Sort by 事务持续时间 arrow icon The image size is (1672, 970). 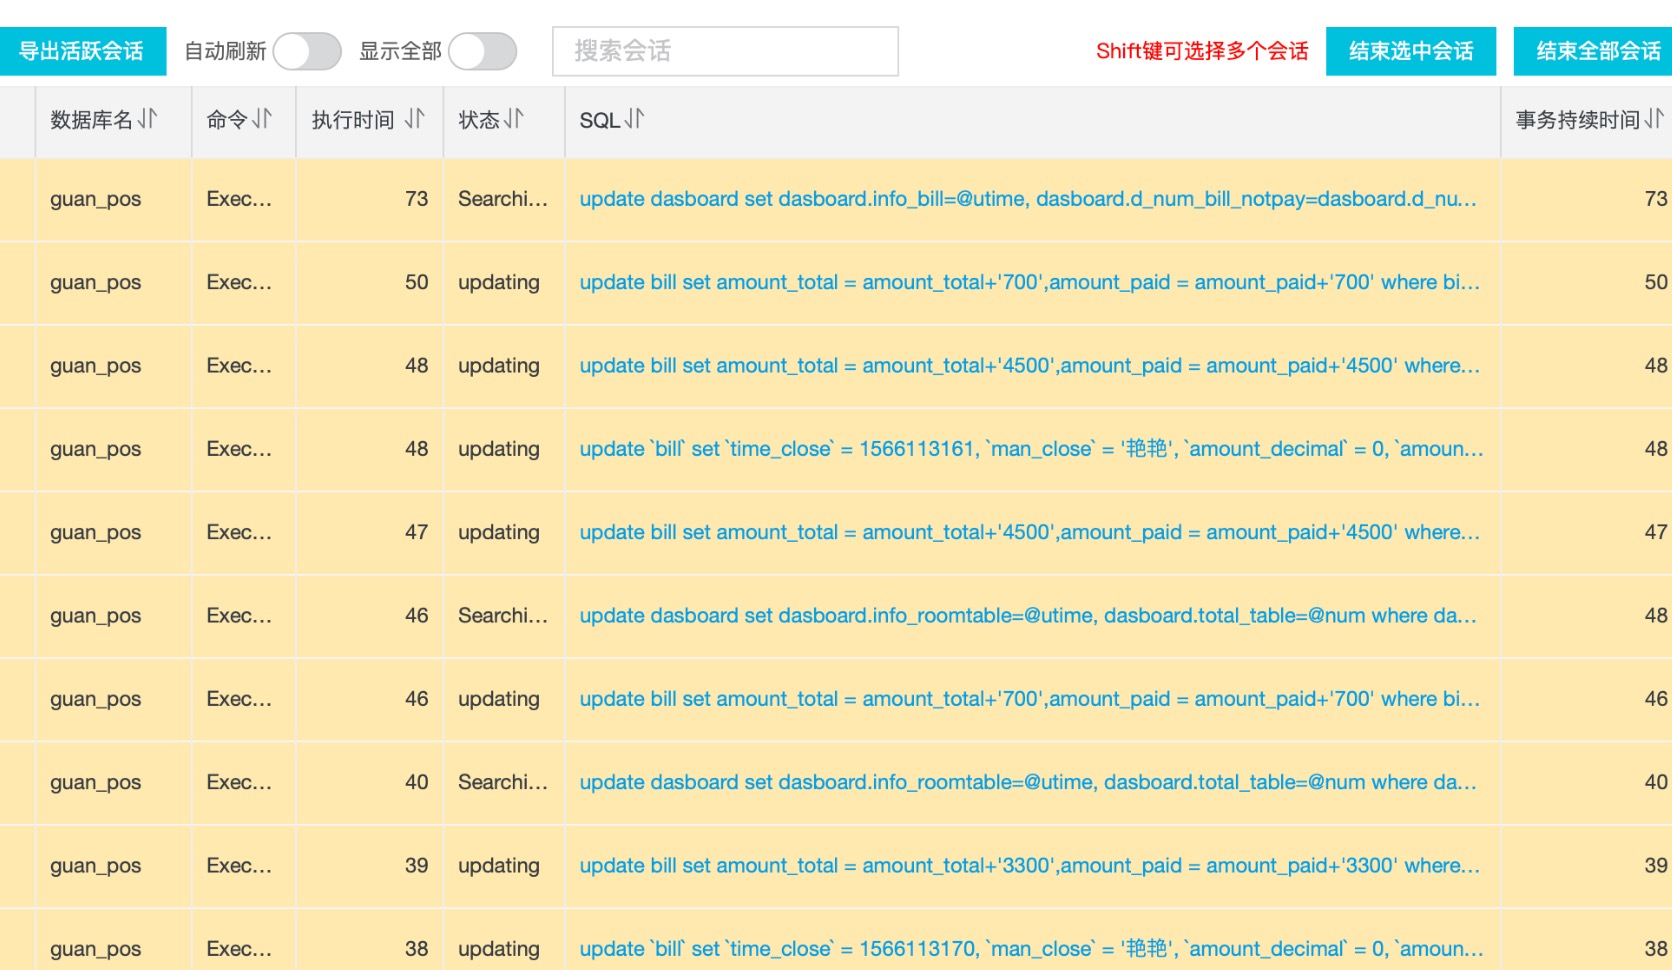[1654, 119]
